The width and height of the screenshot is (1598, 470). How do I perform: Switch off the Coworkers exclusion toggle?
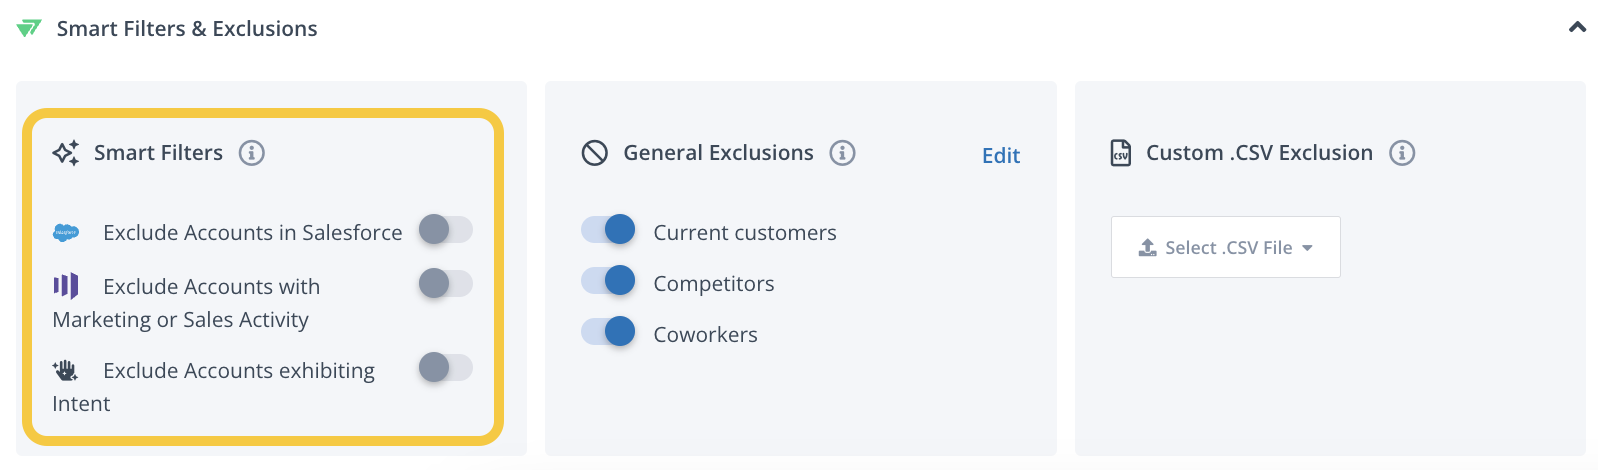[x=608, y=331]
